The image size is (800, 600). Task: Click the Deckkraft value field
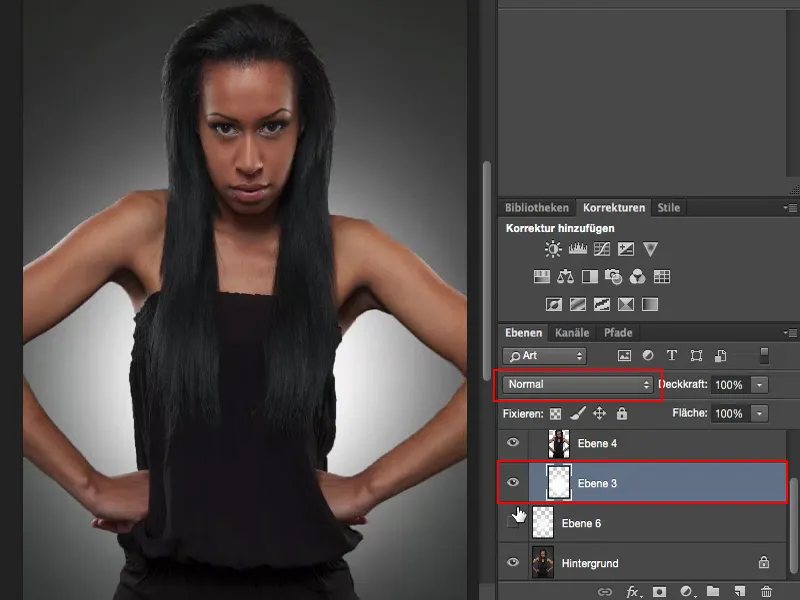click(731, 385)
